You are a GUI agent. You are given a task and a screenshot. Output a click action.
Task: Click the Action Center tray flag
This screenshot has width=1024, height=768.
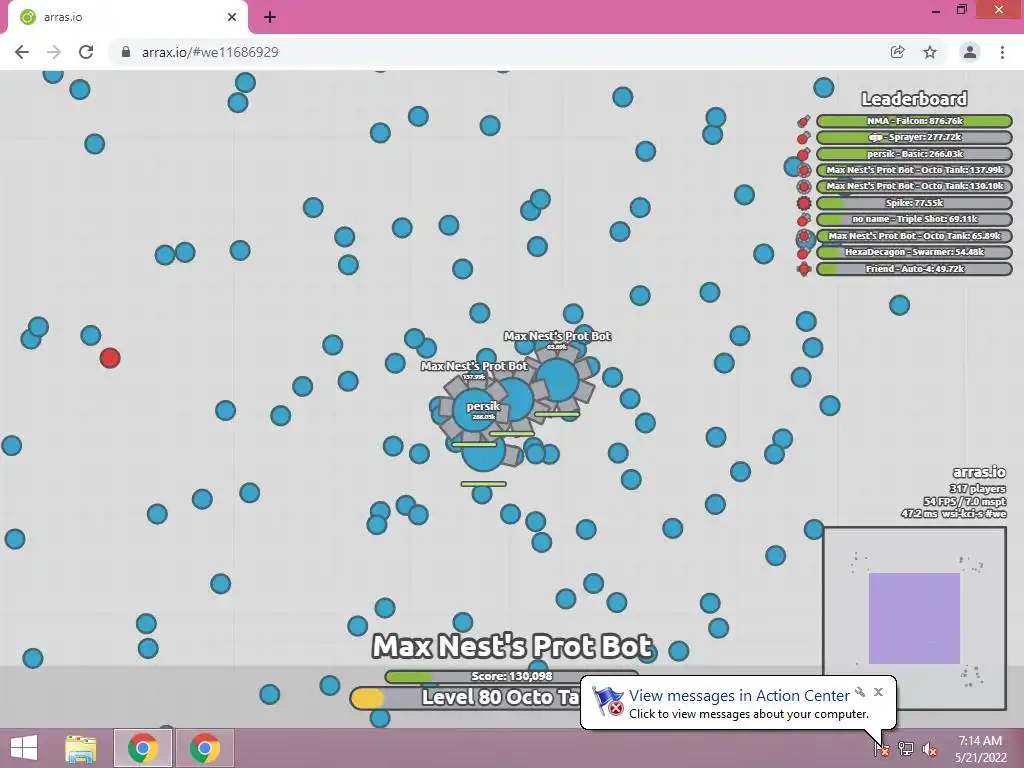pyautogui.click(x=881, y=748)
